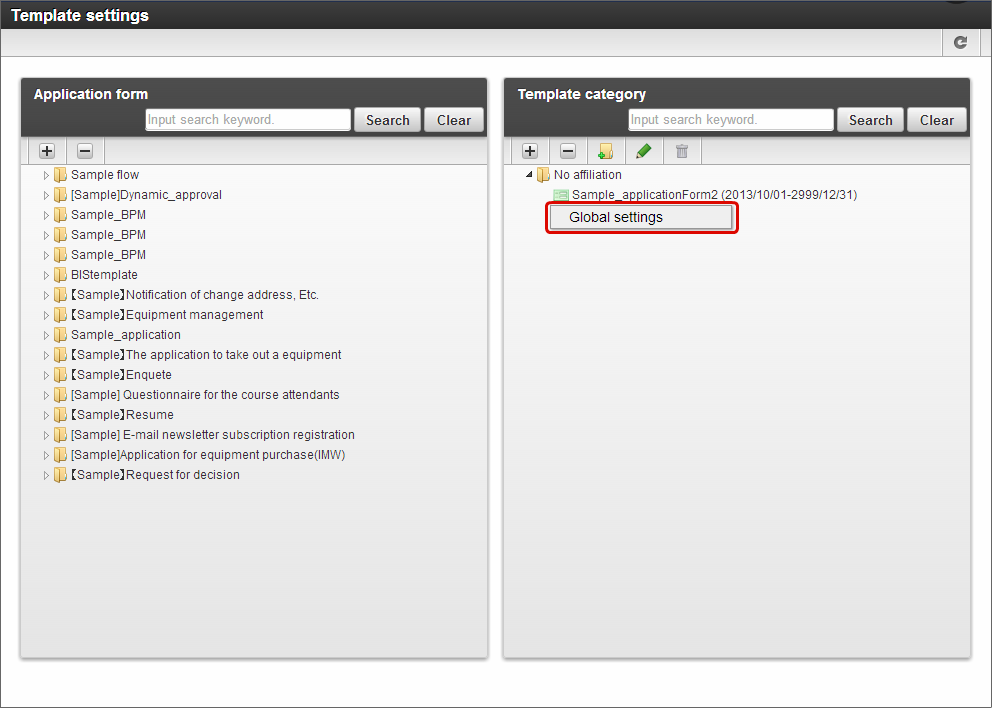Select the 【Sample】Resume item

(x=122, y=415)
